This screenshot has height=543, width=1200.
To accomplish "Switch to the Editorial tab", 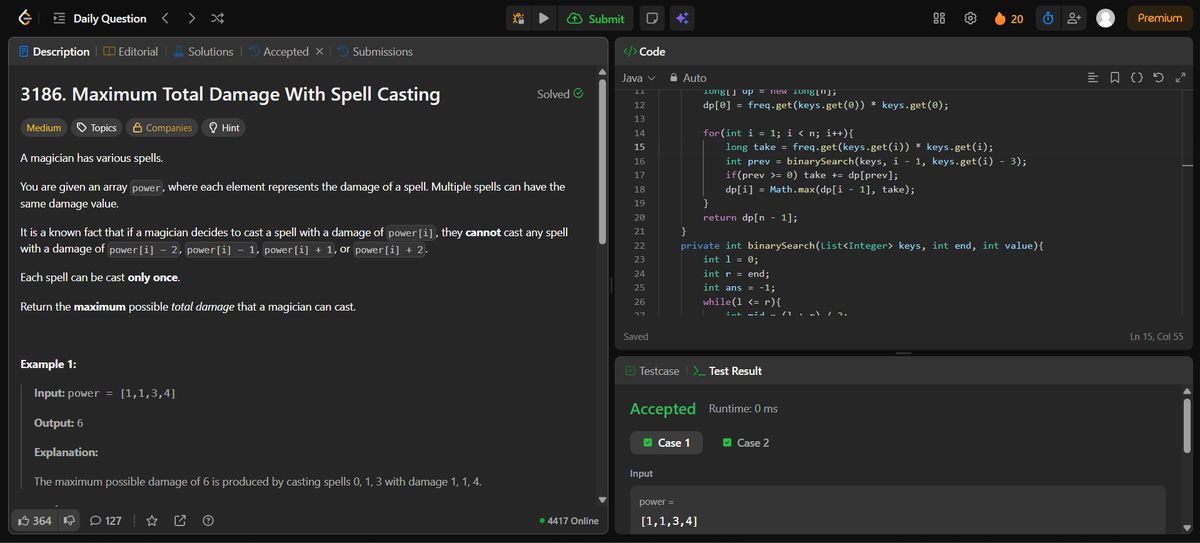I will 130,51.
